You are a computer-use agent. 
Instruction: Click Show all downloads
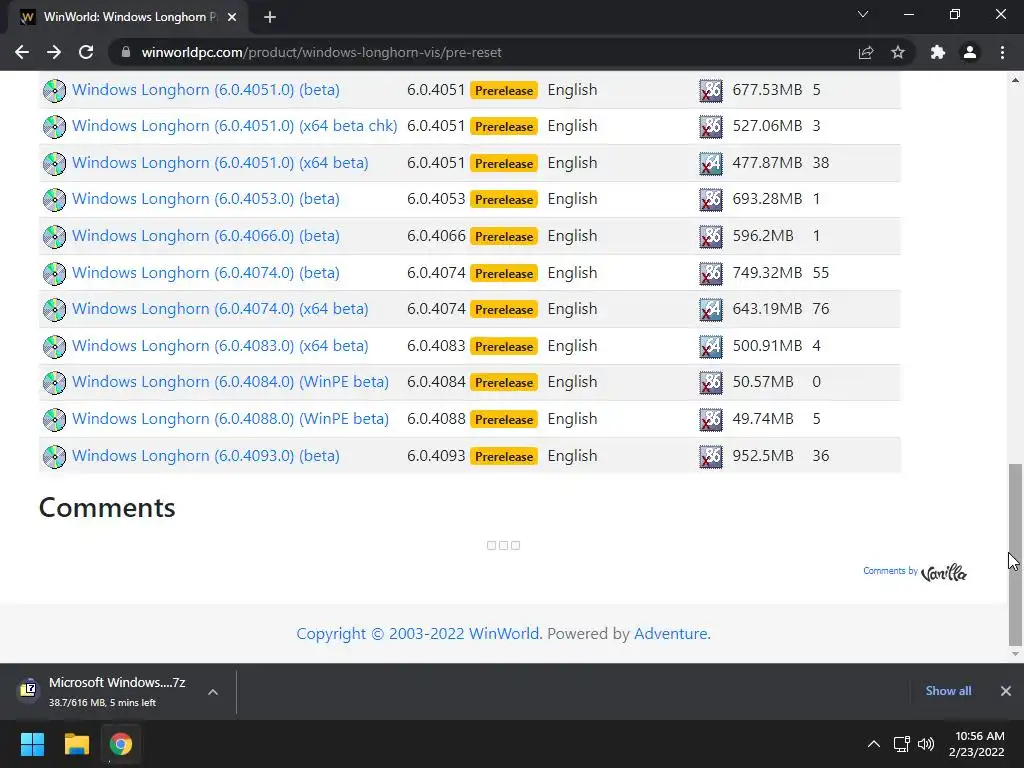pyautogui.click(x=948, y=691)
